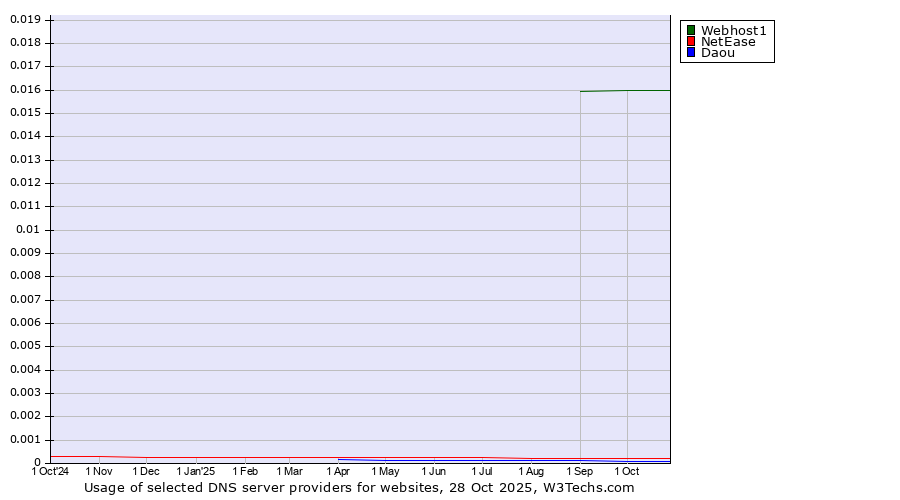Click the green Webhost1 legend swatch
The height and width of the screenshot is (500, 900).
[x=690, y=30]
